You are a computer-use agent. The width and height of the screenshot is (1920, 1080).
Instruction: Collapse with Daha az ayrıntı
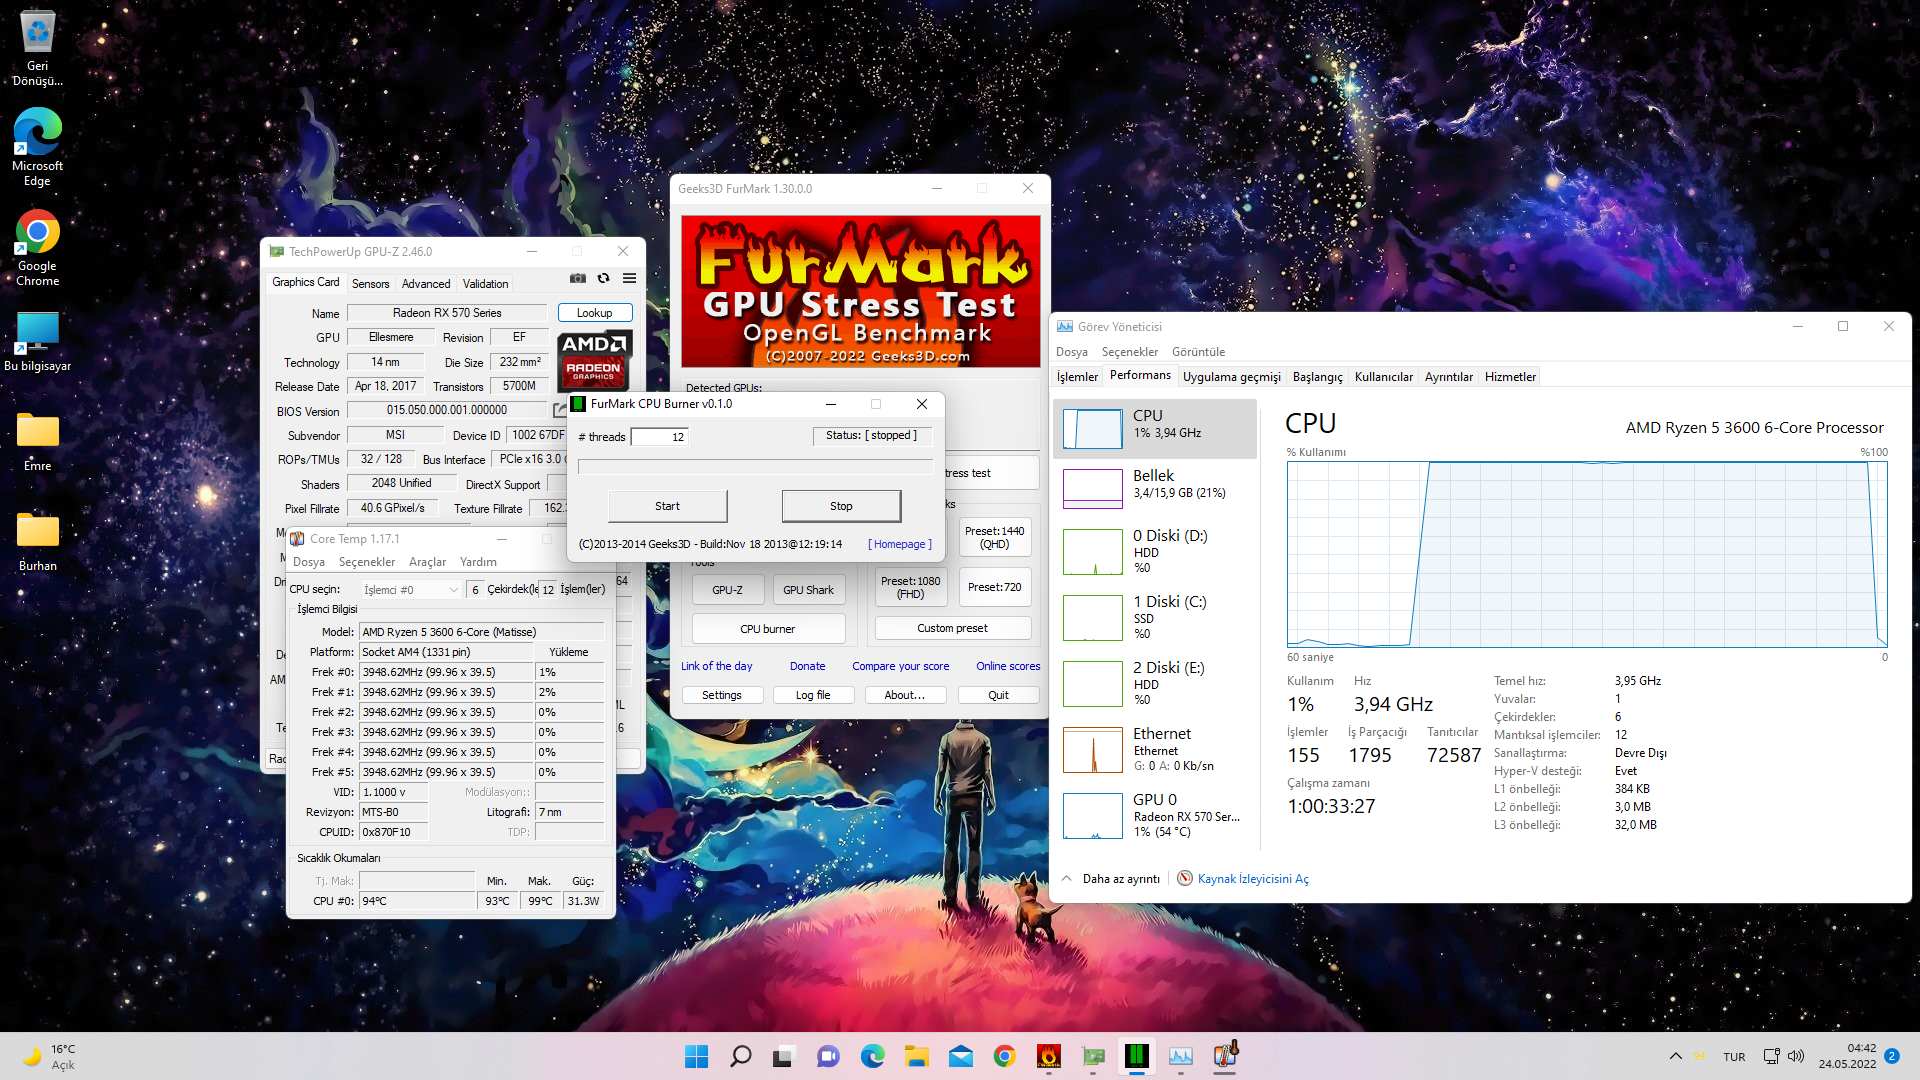pos(1120,879)
